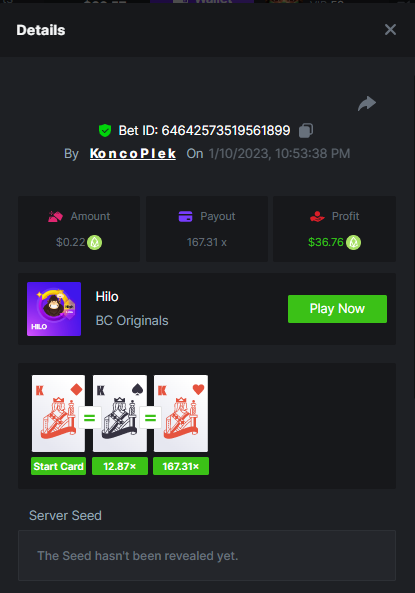Click the green verified shield icon
The image size is (415, 593).
pyautogui.click(x=105, y=130)
